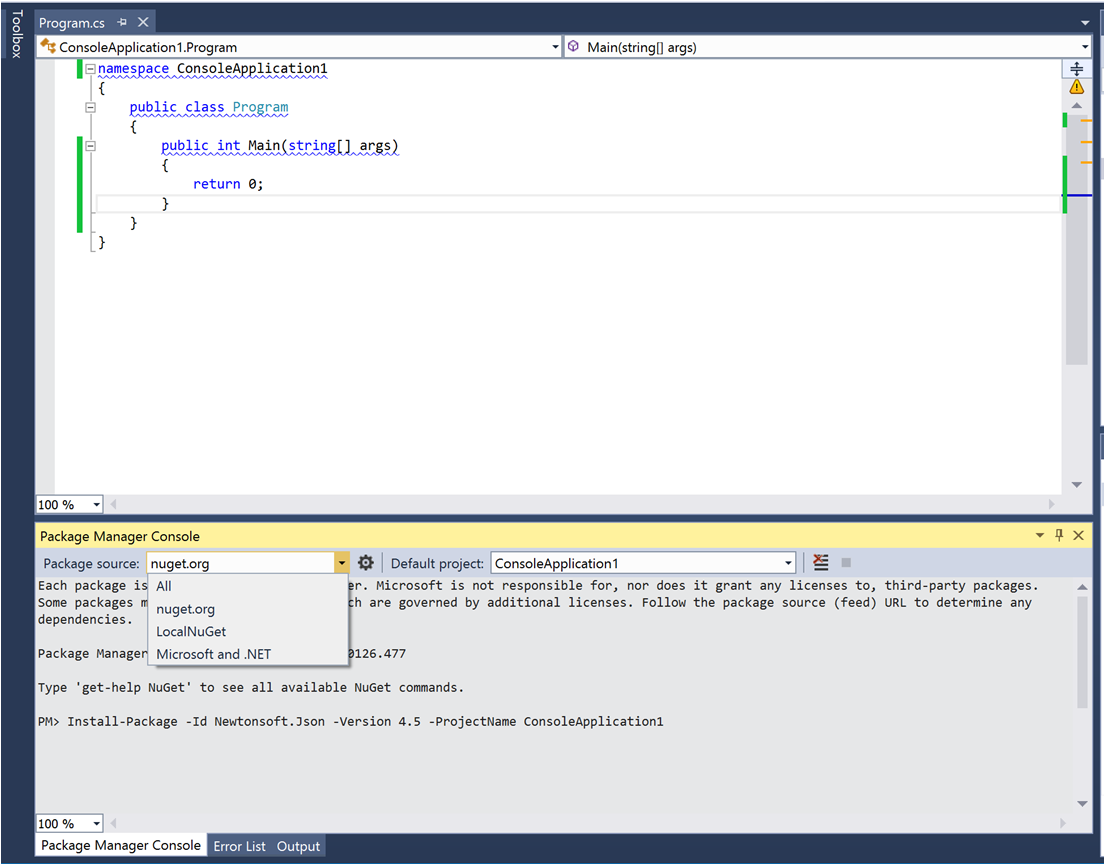The image size is (1105, 865).
Task: Click the stop command execution icon
Action: 846,563
